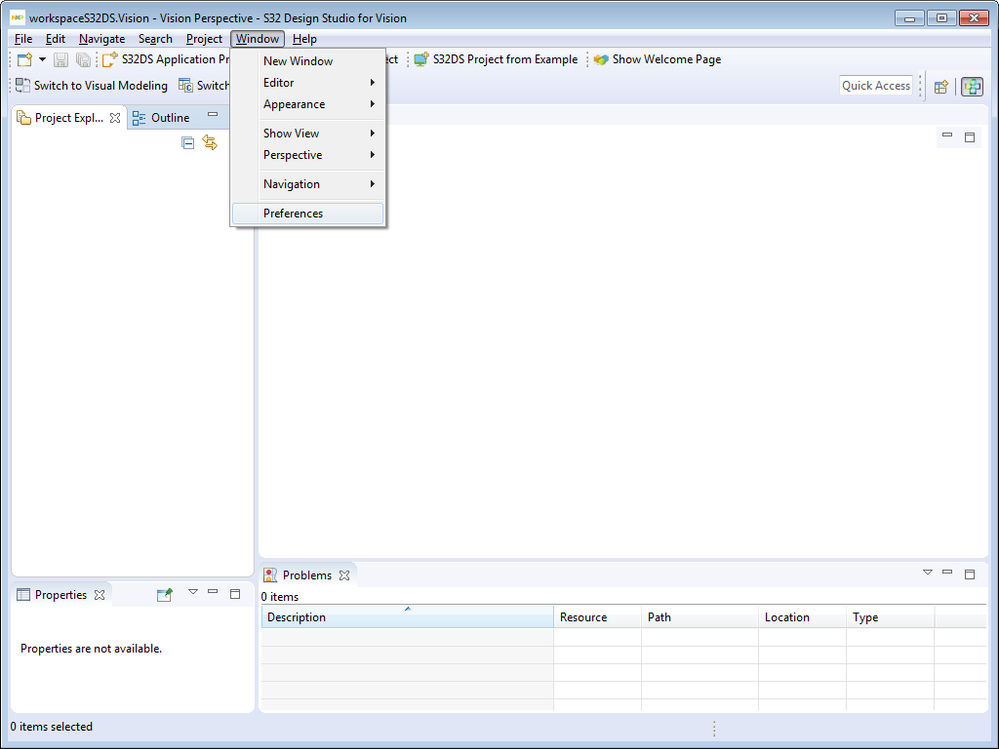Maximize the Properties panel
Image resolution: width=999 pixels, height=749 pixels.
235,594
